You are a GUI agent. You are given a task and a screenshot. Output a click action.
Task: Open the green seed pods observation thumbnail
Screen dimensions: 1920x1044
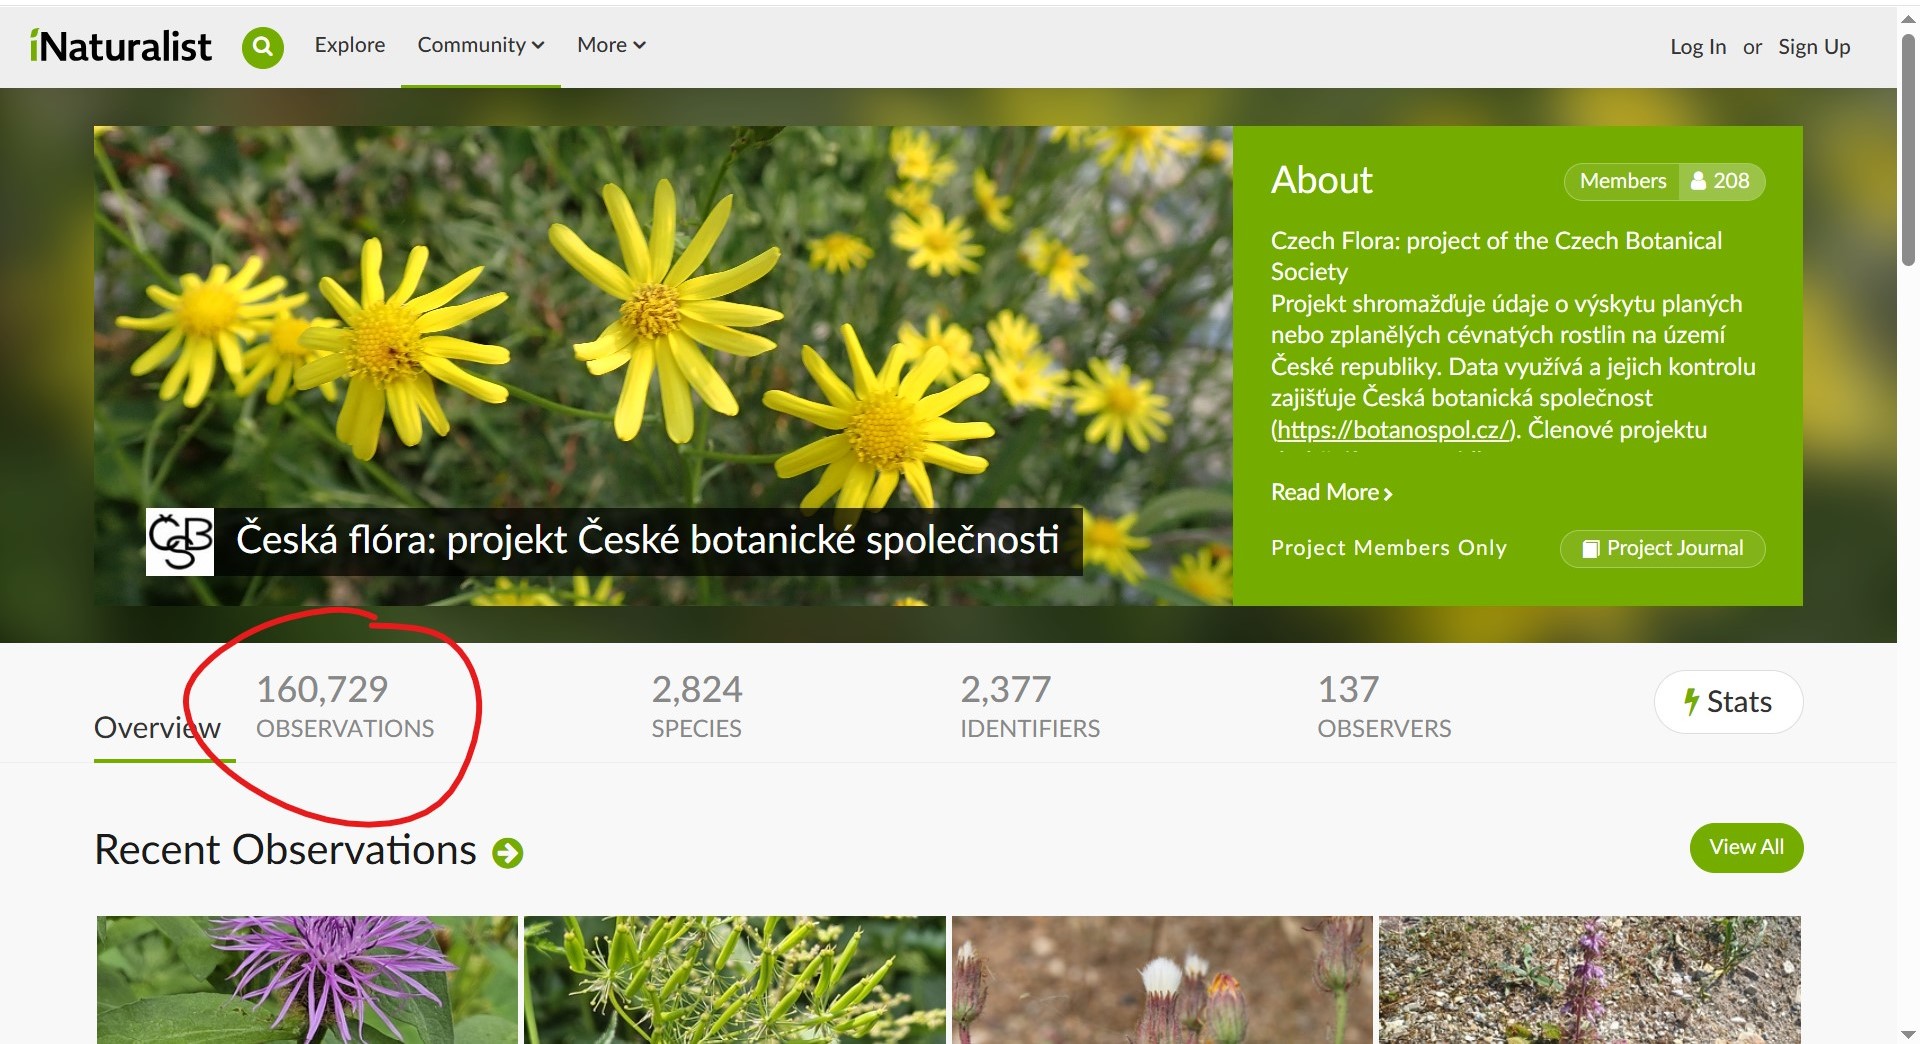(735, 980)
